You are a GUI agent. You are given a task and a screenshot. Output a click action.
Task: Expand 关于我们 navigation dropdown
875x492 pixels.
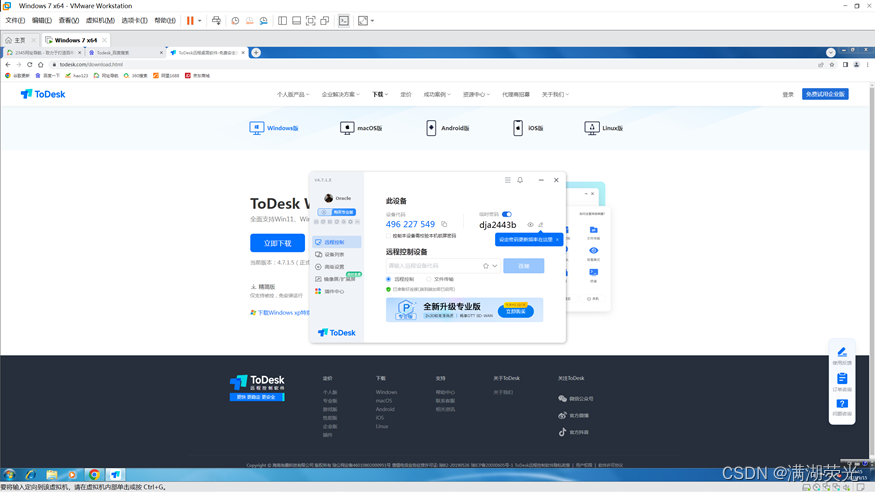click(555, 94)
